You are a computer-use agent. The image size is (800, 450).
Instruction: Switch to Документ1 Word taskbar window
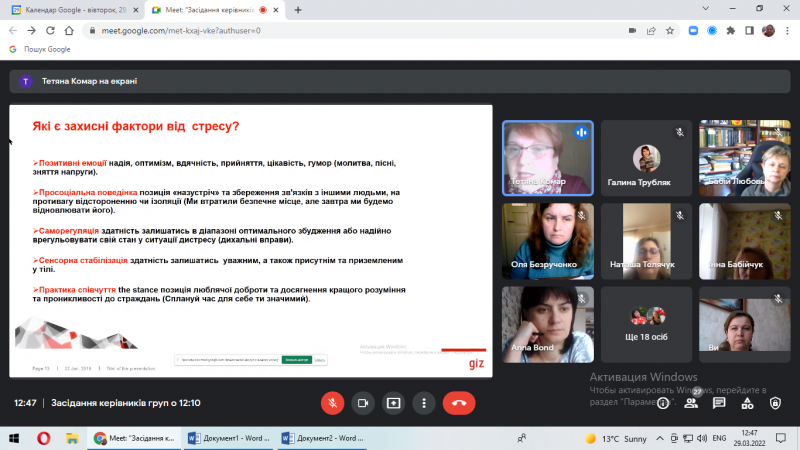coord(229,438)
